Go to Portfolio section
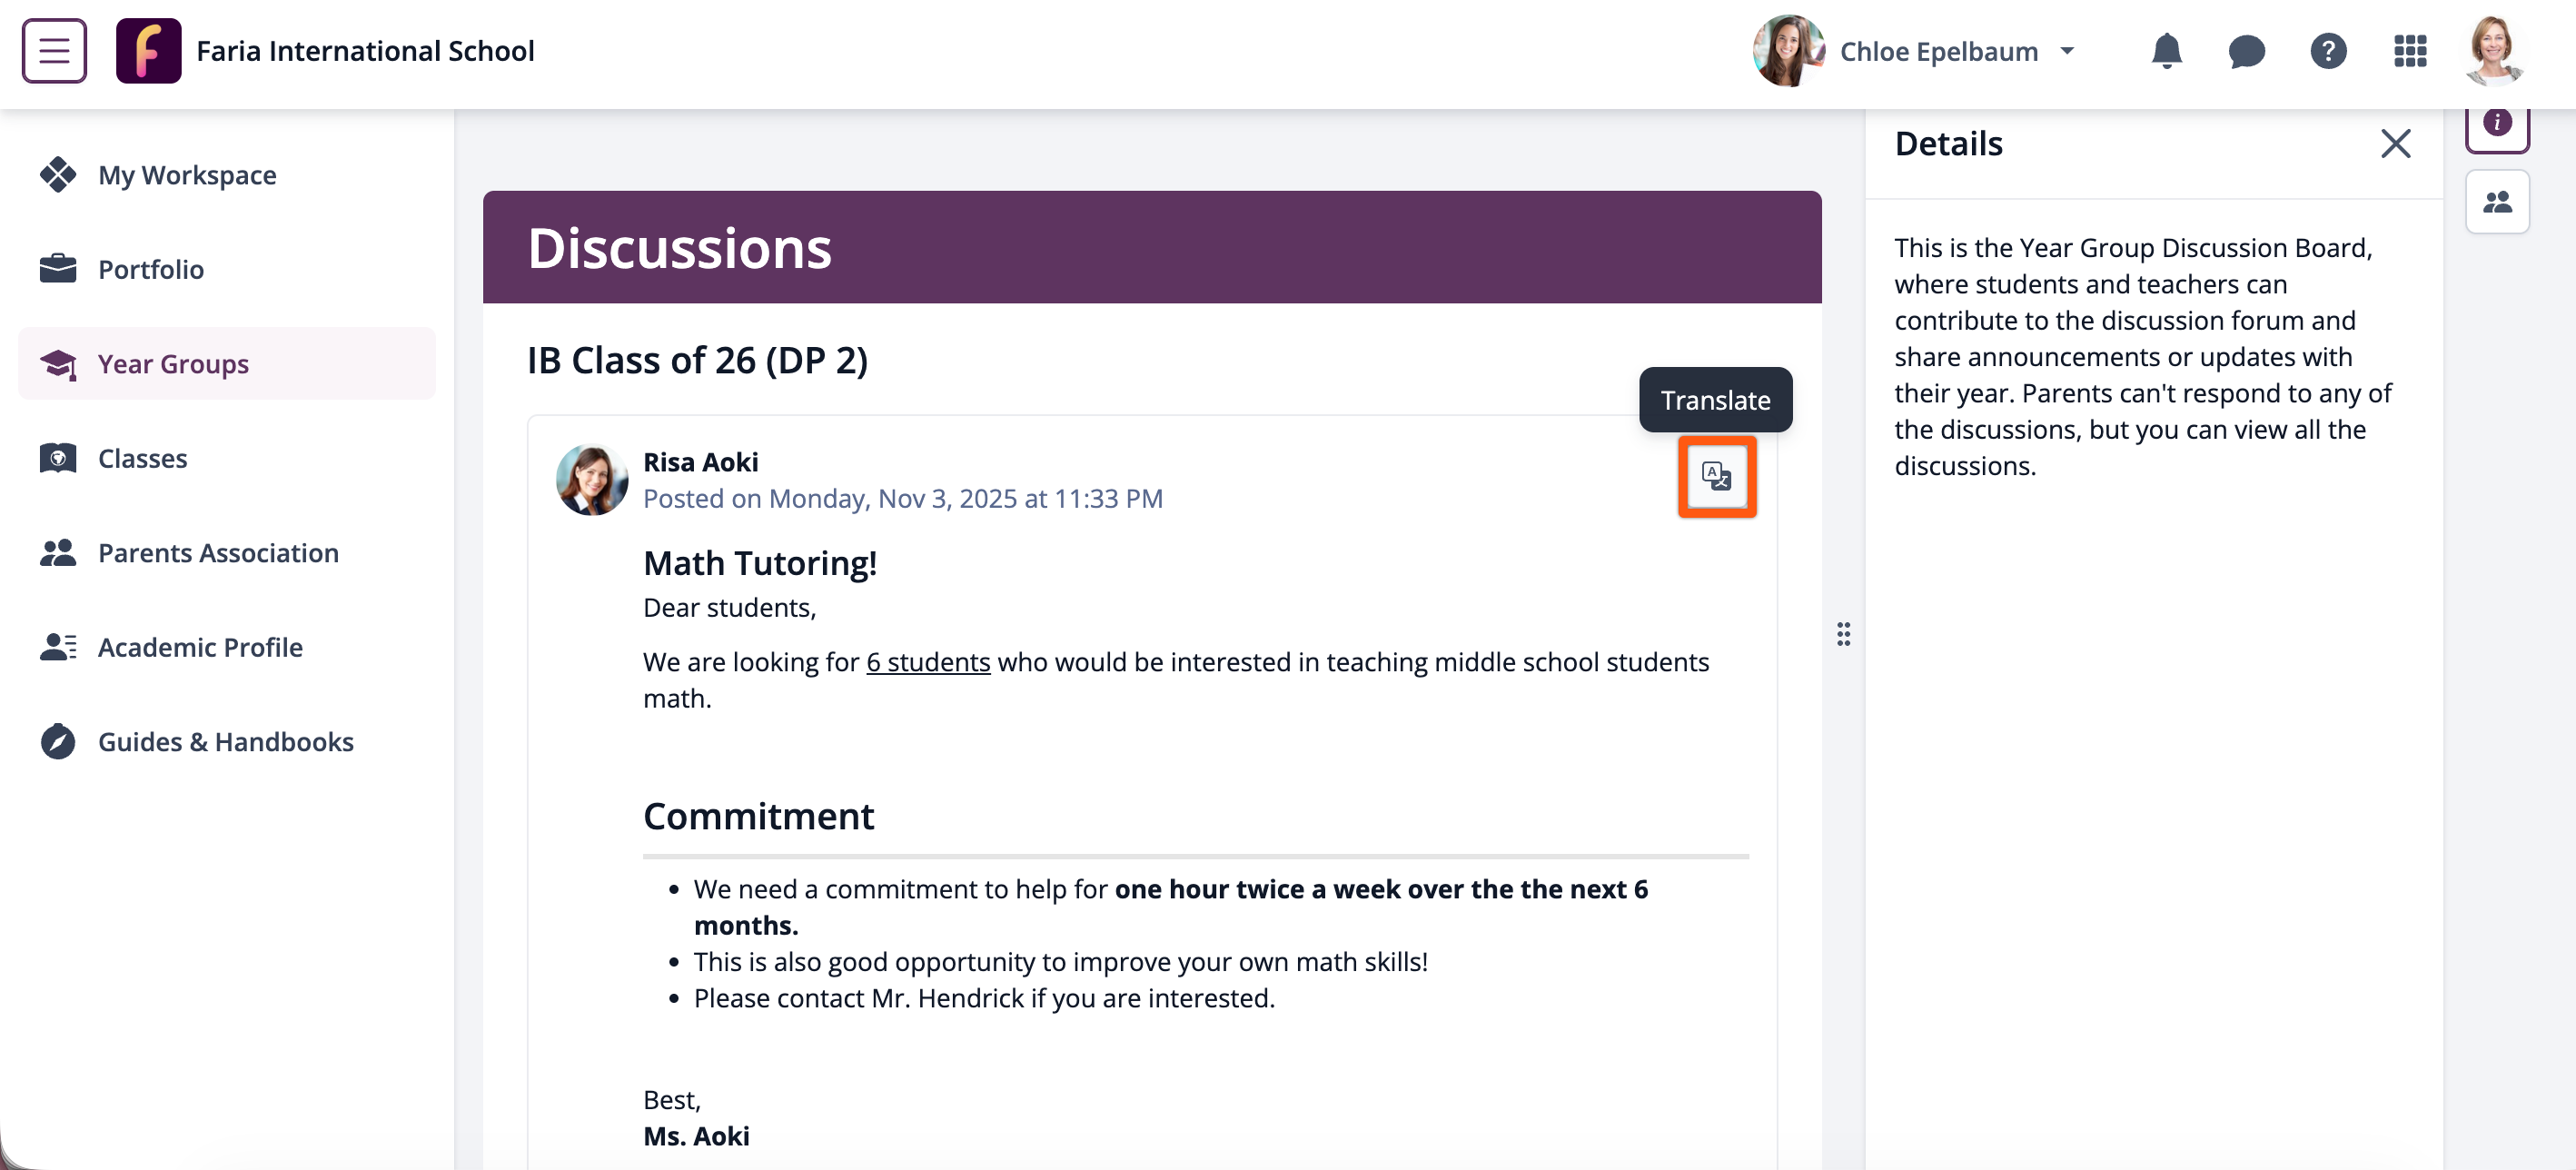The height and width of the screenshot is (1170, 2576). tap(150, 269)
